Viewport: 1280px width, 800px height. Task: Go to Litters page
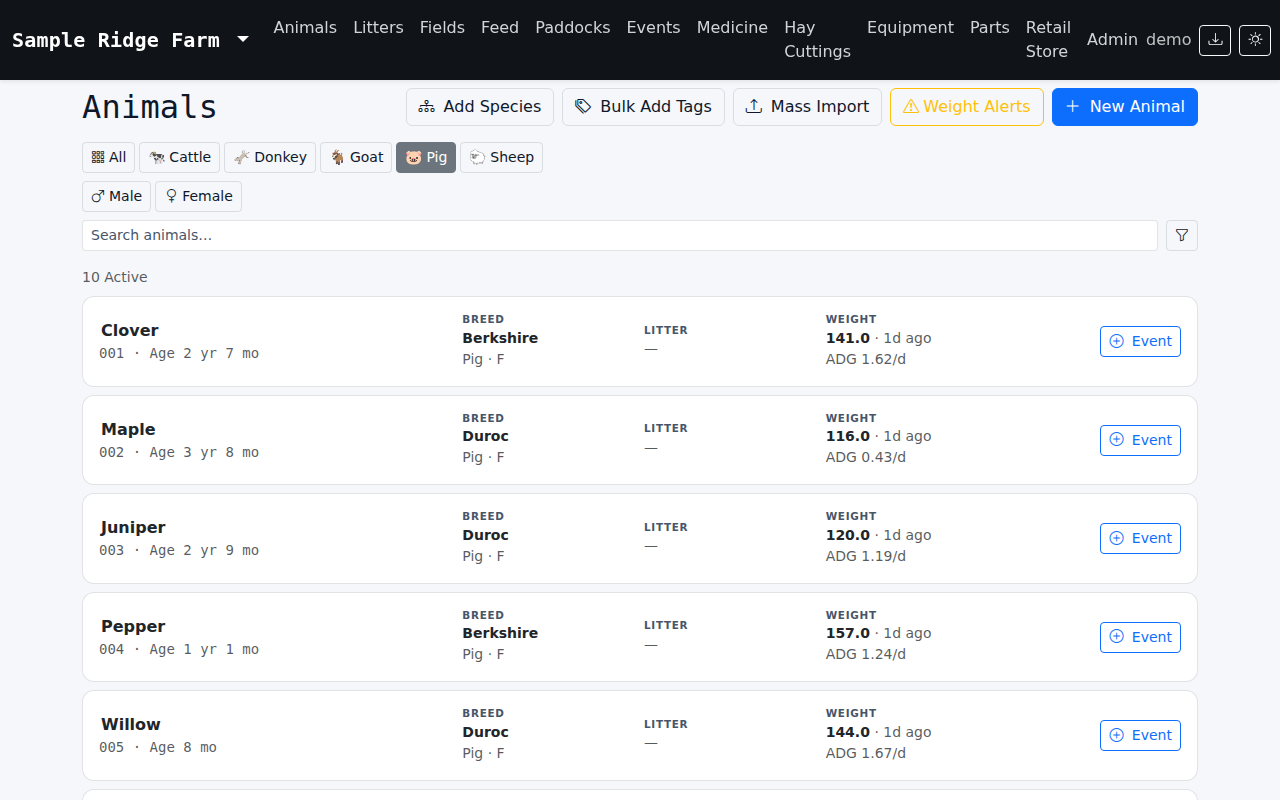pos(378,28)
